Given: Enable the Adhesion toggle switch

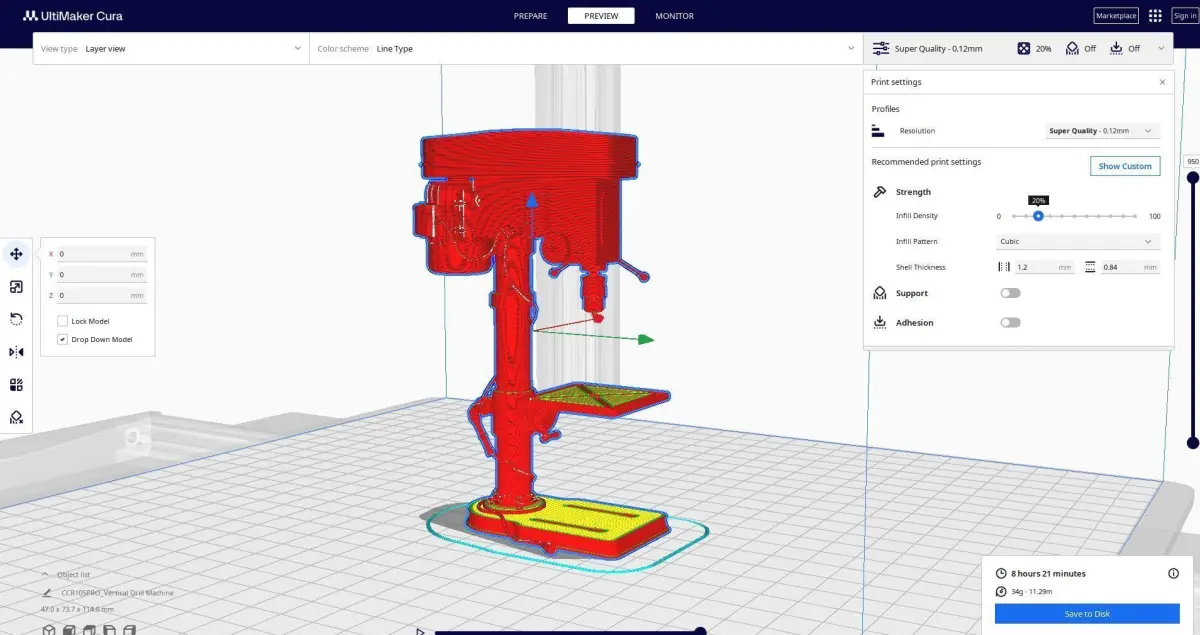Looking at the screenshot, I should tap(1010, 322).
